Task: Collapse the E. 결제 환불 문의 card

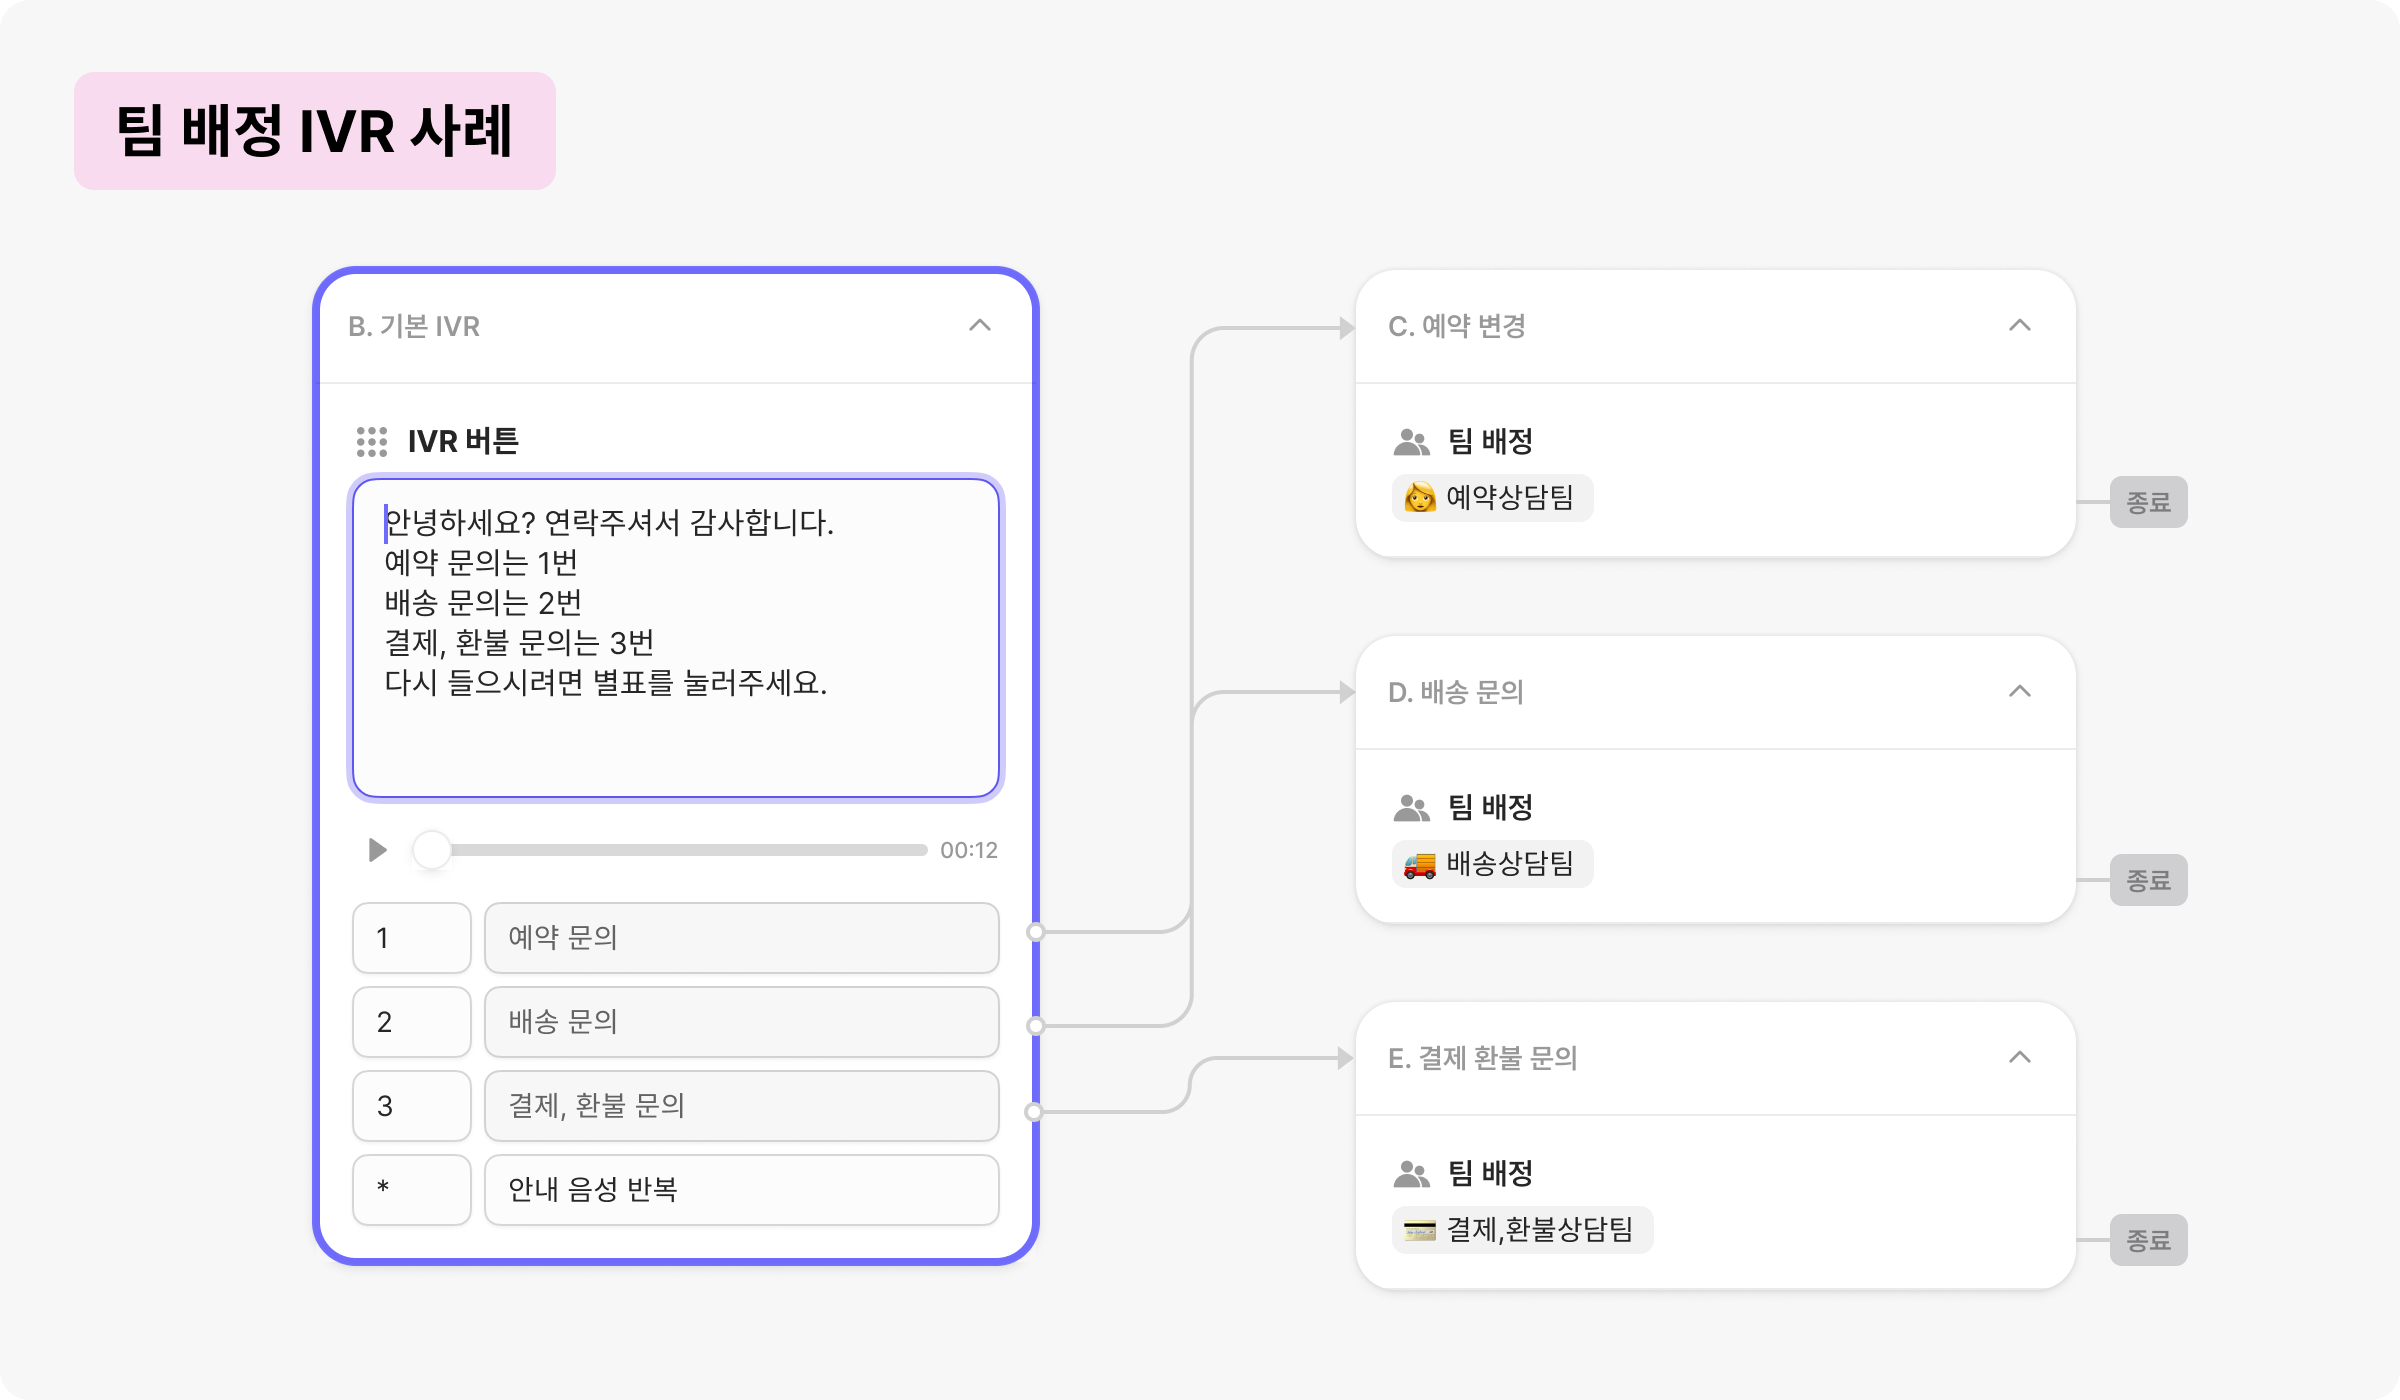Action: pos(2020,1057)
